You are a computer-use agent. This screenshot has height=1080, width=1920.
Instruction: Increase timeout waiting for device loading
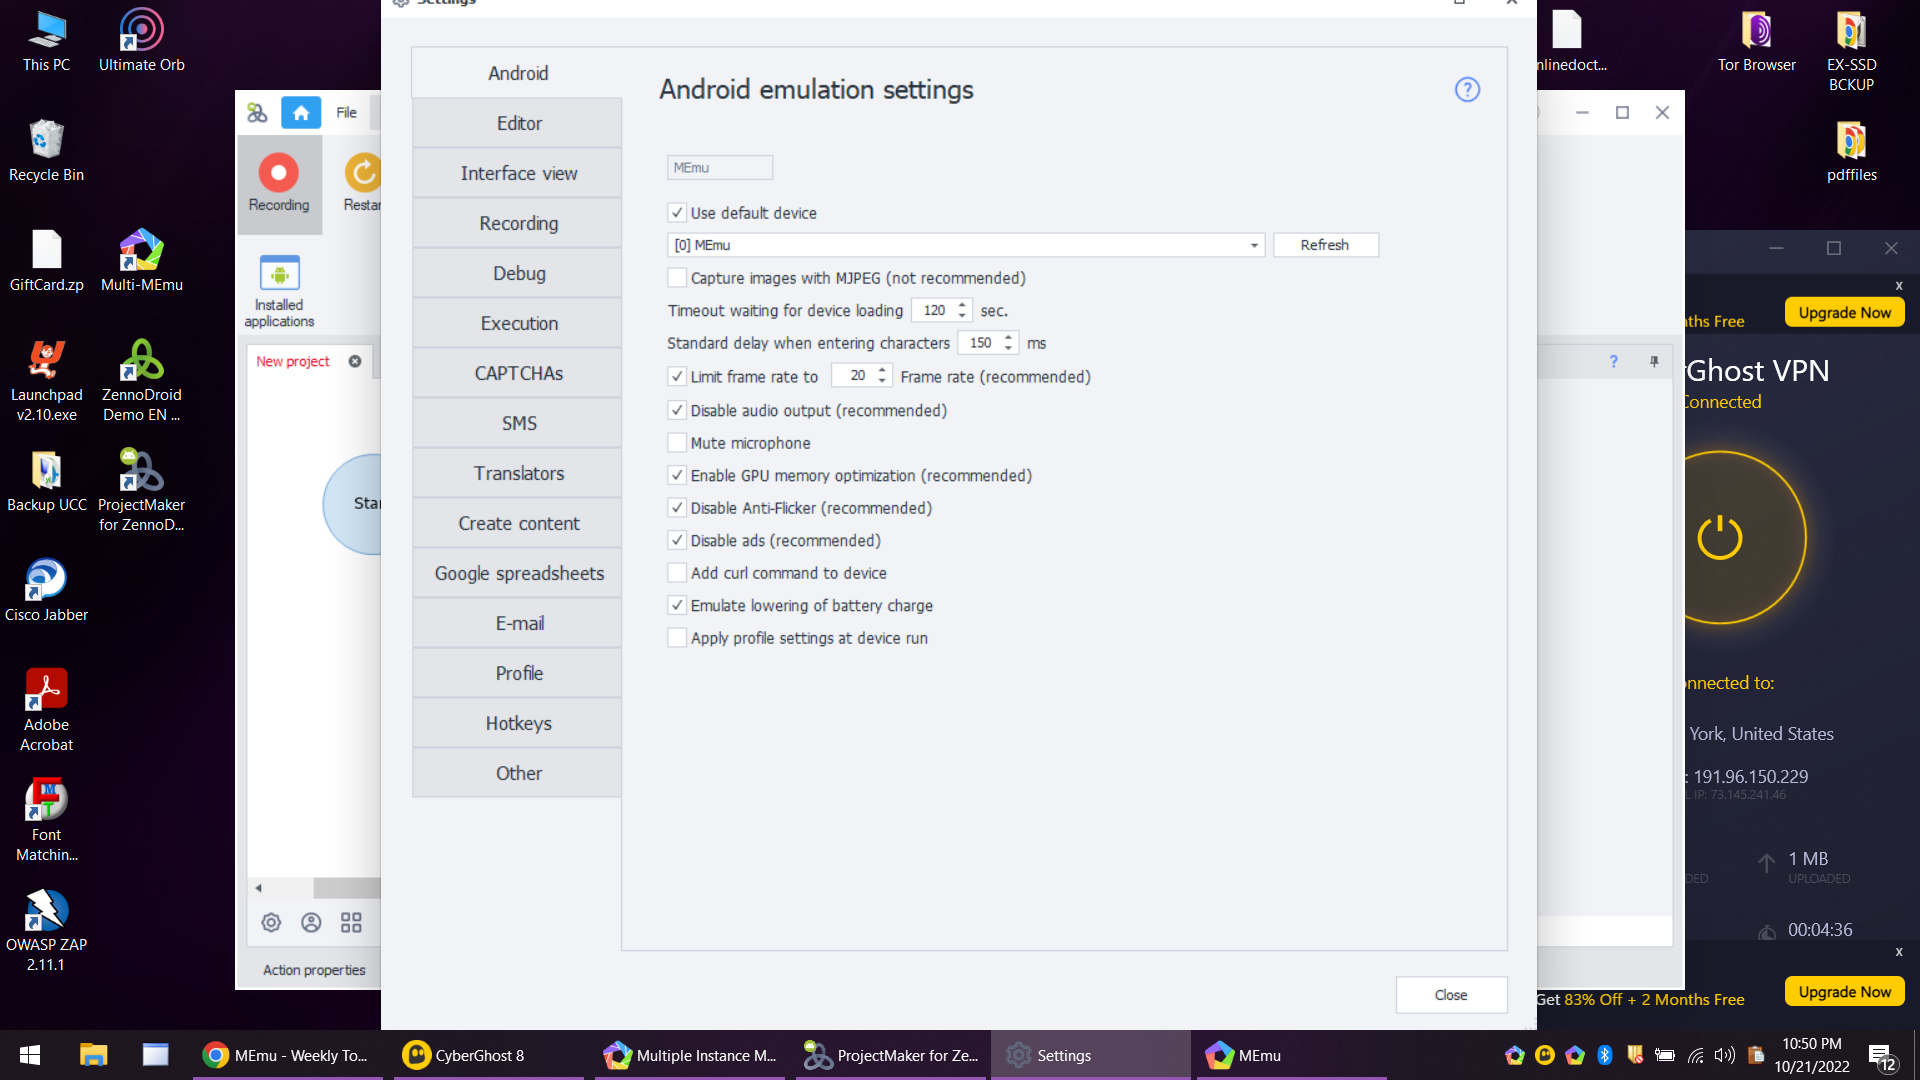962,305
